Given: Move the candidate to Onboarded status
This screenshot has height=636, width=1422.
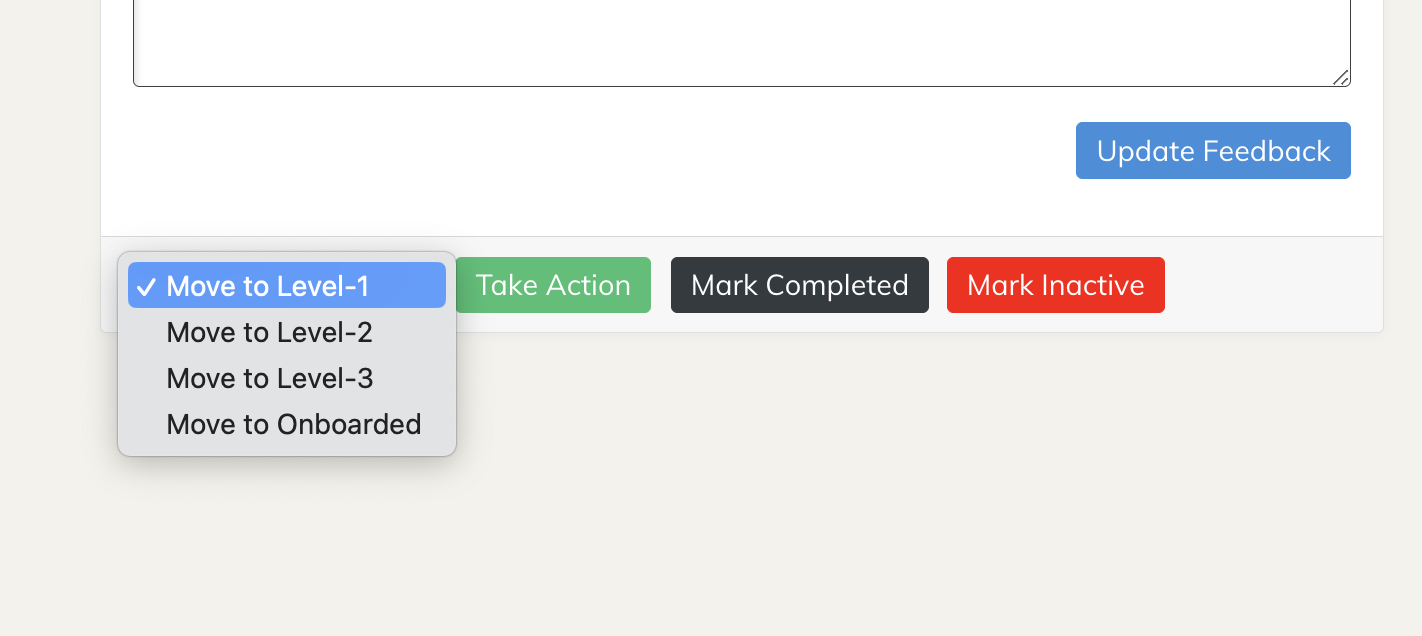Looking at the screenshot, I should pos(293,424).
